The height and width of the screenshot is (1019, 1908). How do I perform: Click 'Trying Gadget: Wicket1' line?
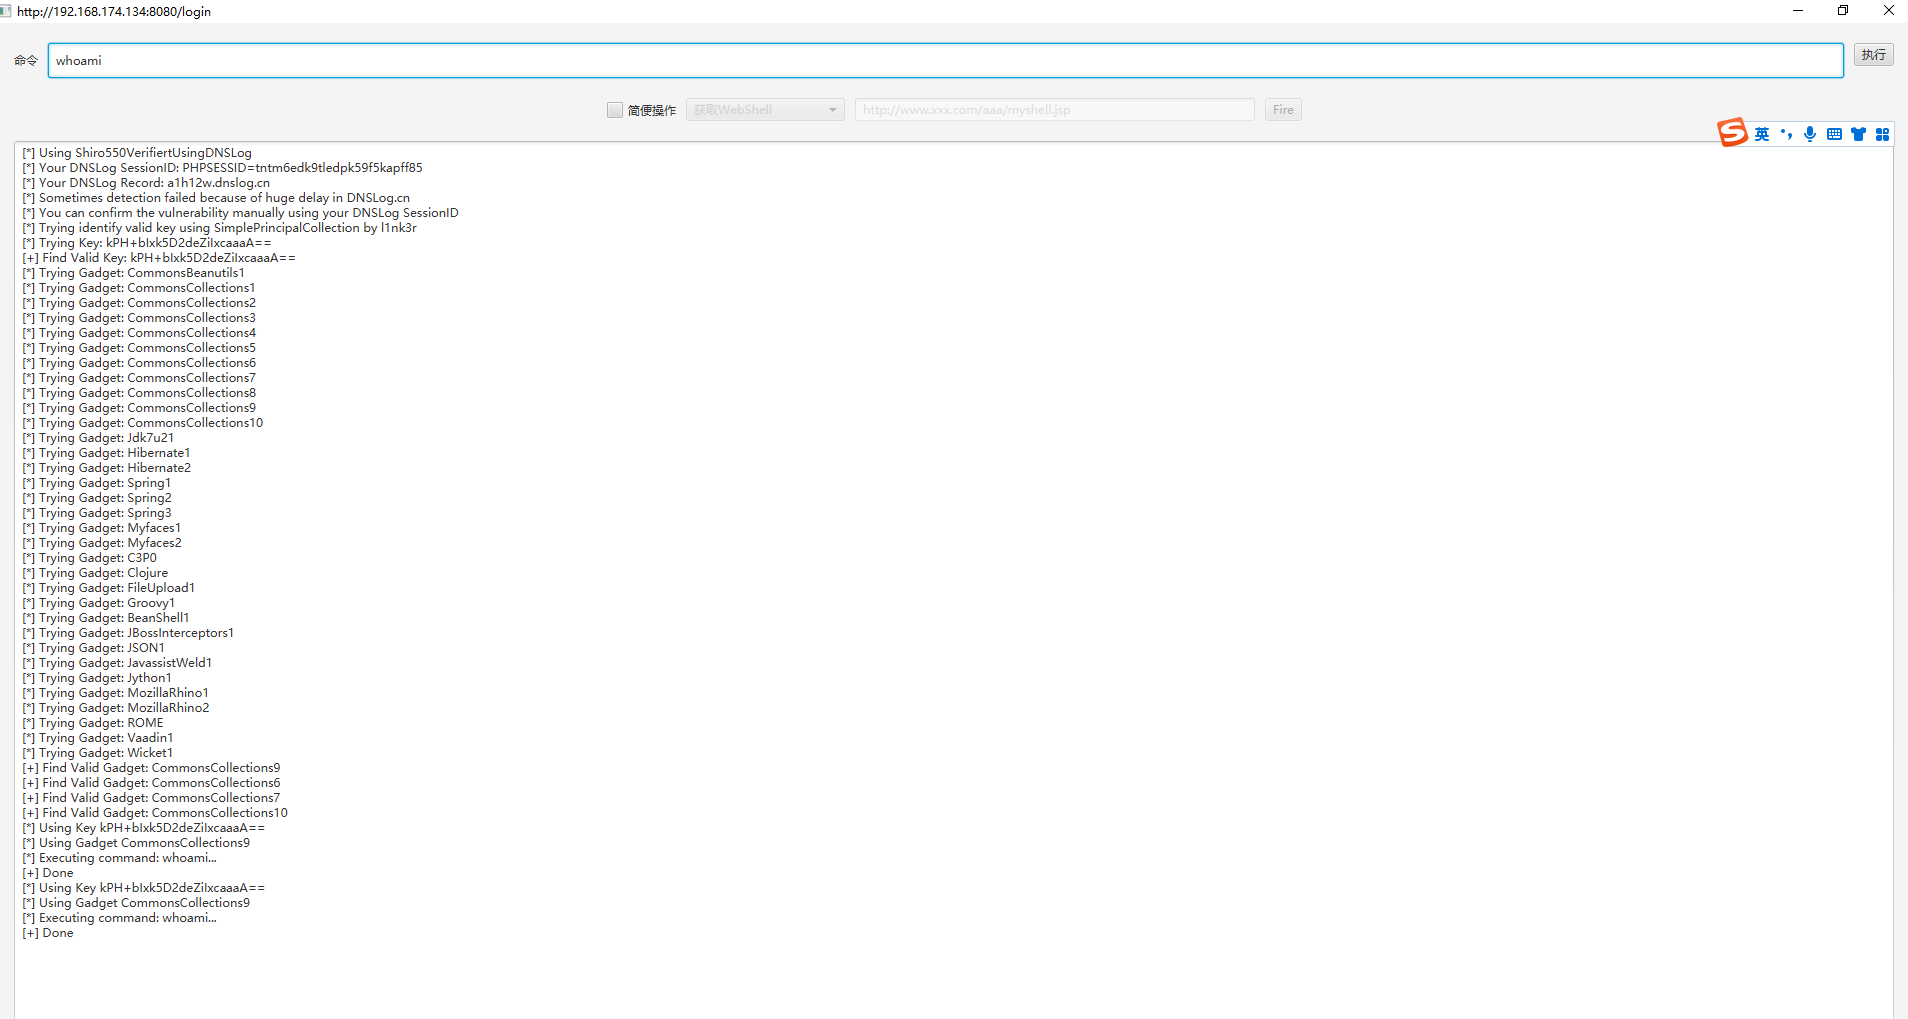click(98, 753)
